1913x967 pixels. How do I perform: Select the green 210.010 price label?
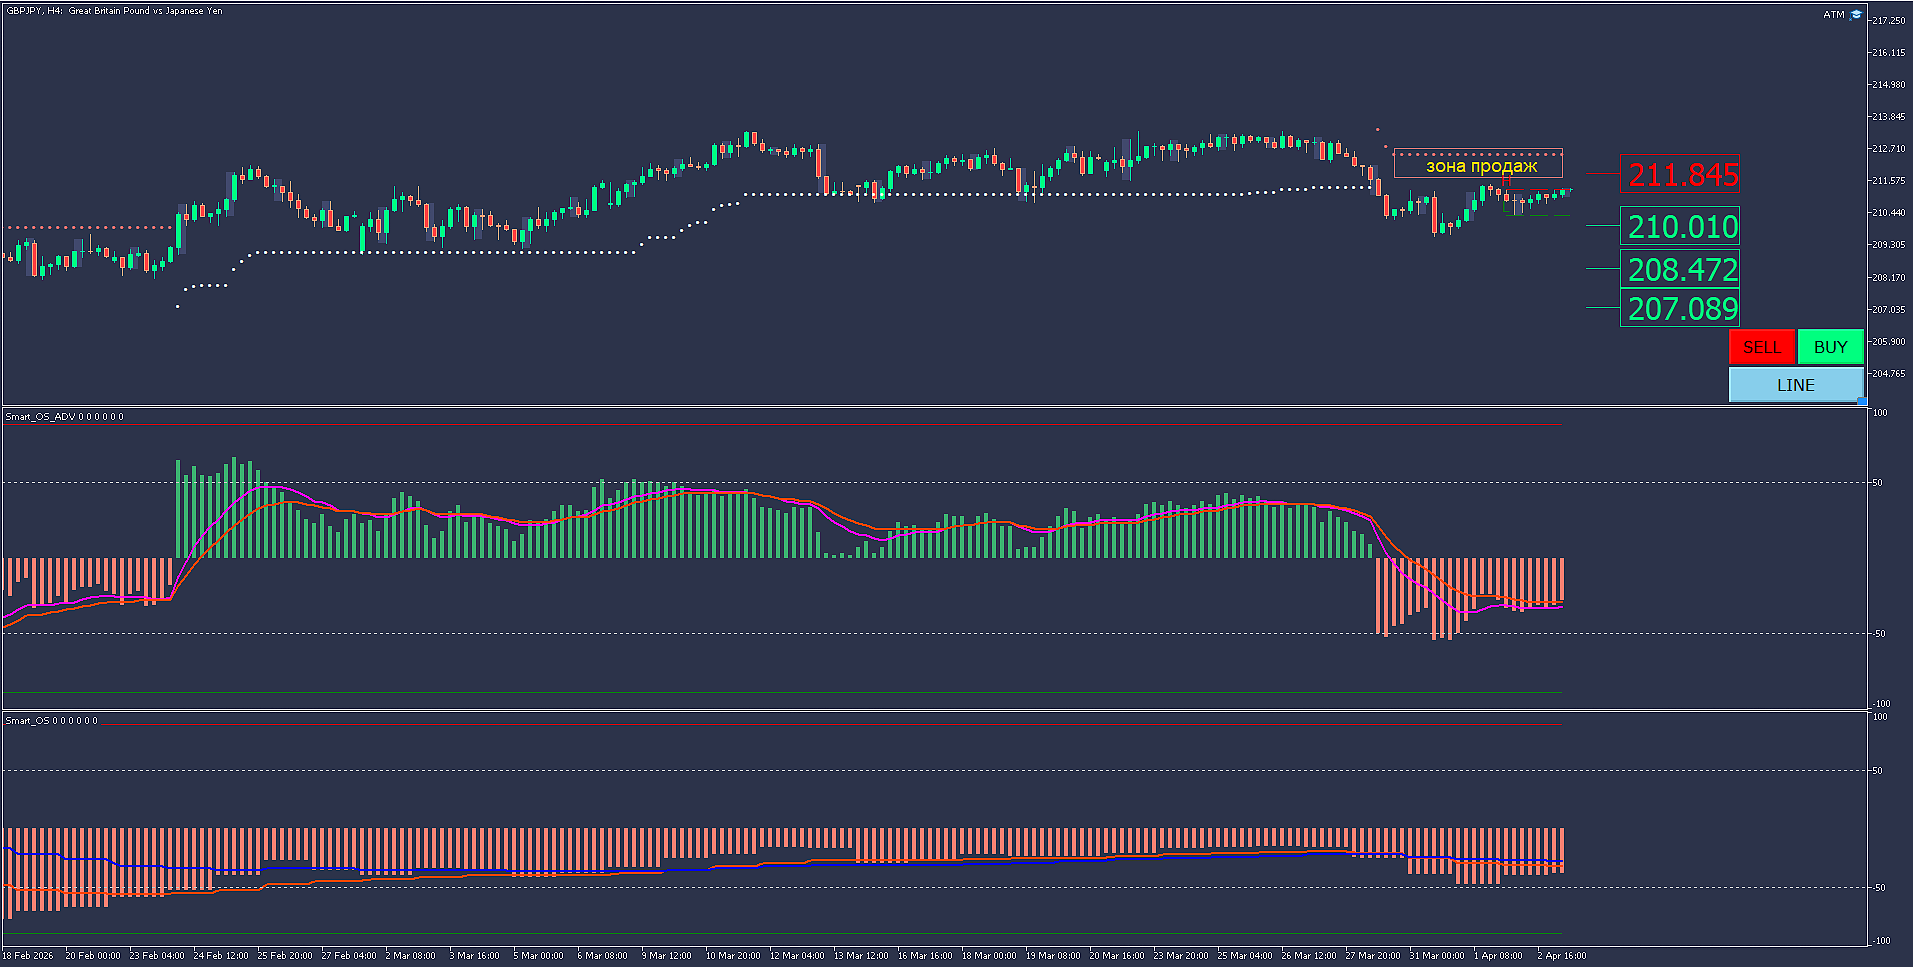click(1680, 226)
